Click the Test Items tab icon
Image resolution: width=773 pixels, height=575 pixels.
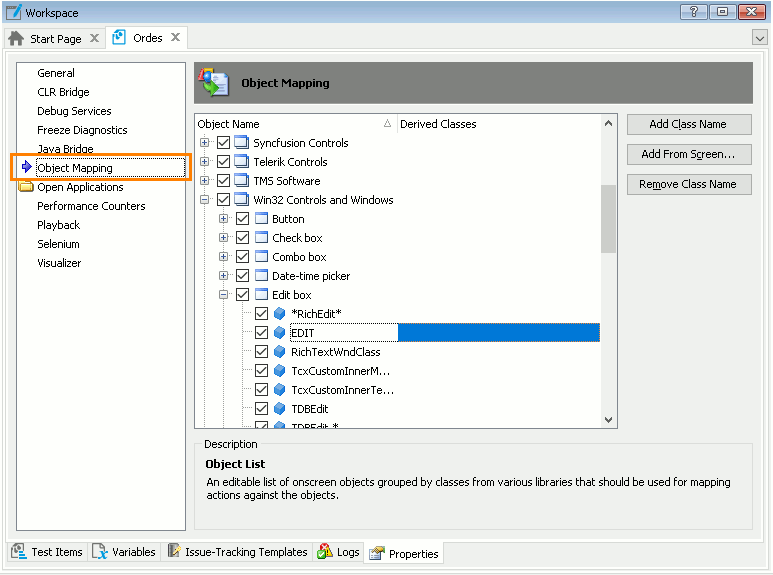[x=19, y=552]
